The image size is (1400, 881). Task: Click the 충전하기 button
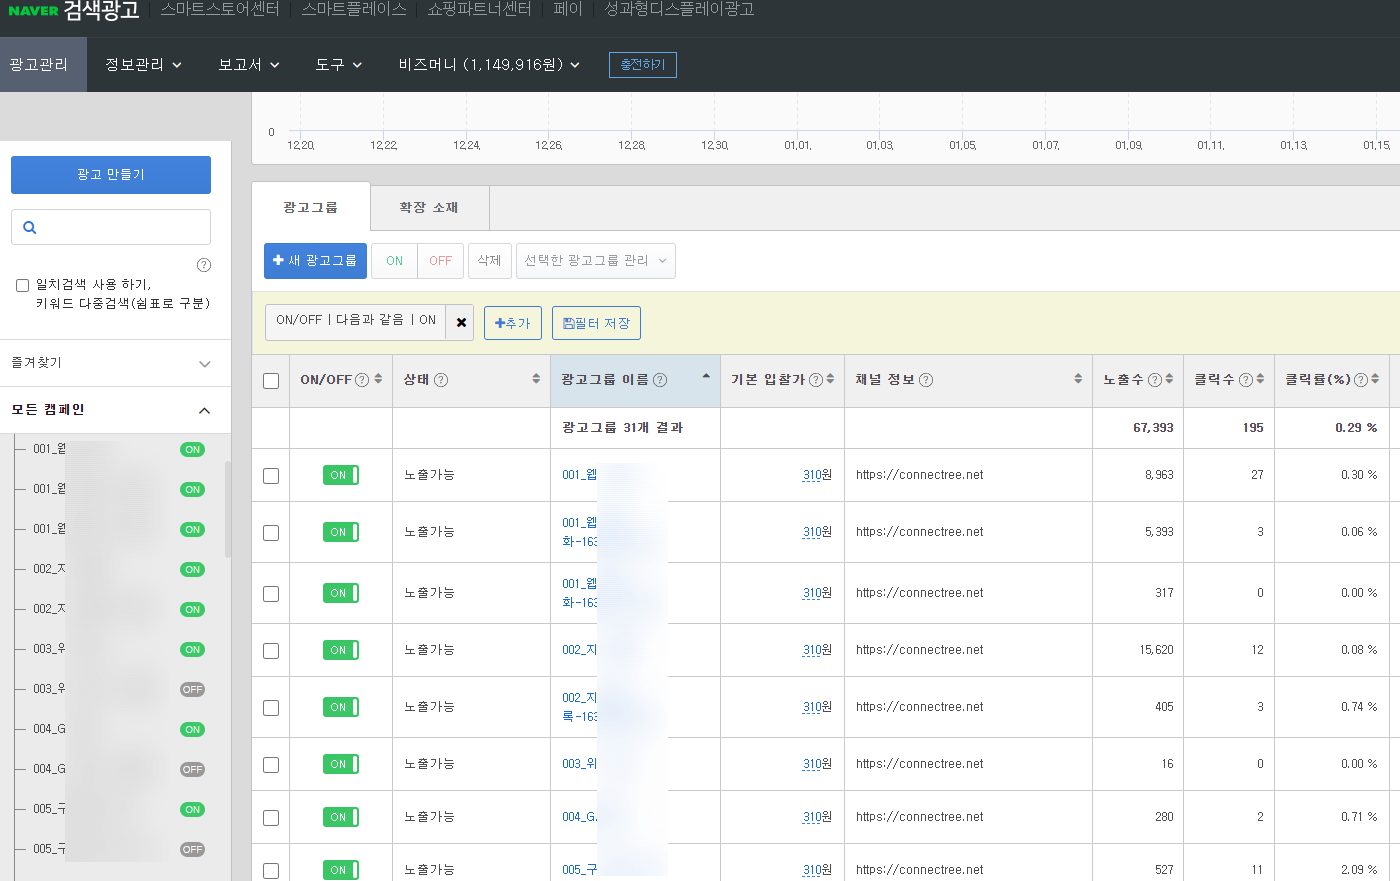point(642,65)
